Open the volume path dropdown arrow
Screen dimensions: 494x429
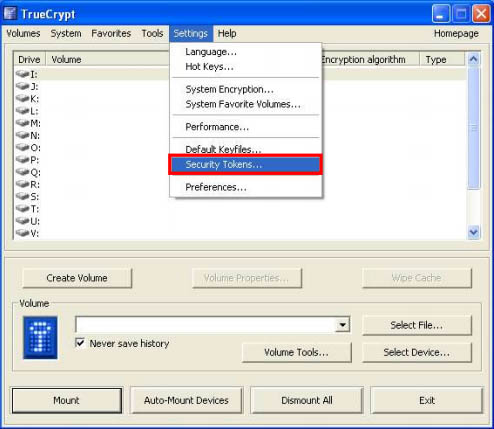(x=342, y=325)
